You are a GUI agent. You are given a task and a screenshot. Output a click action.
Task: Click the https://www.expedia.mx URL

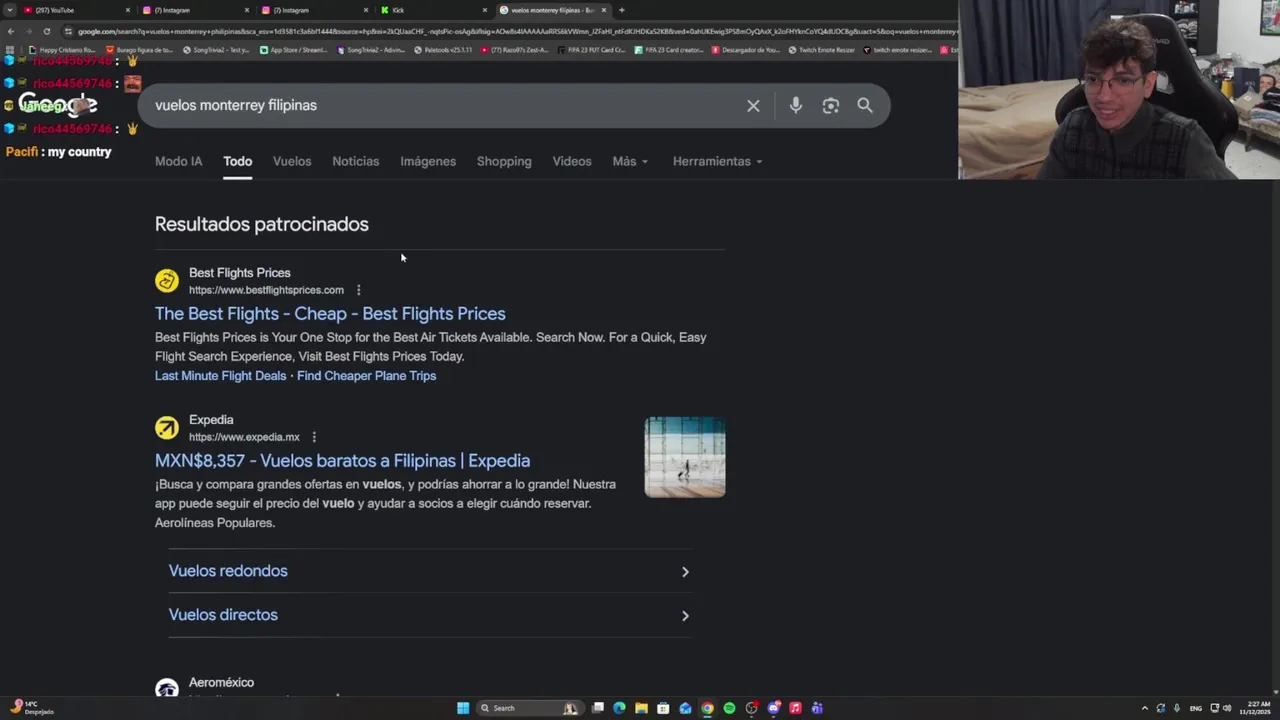coord(244,437)
